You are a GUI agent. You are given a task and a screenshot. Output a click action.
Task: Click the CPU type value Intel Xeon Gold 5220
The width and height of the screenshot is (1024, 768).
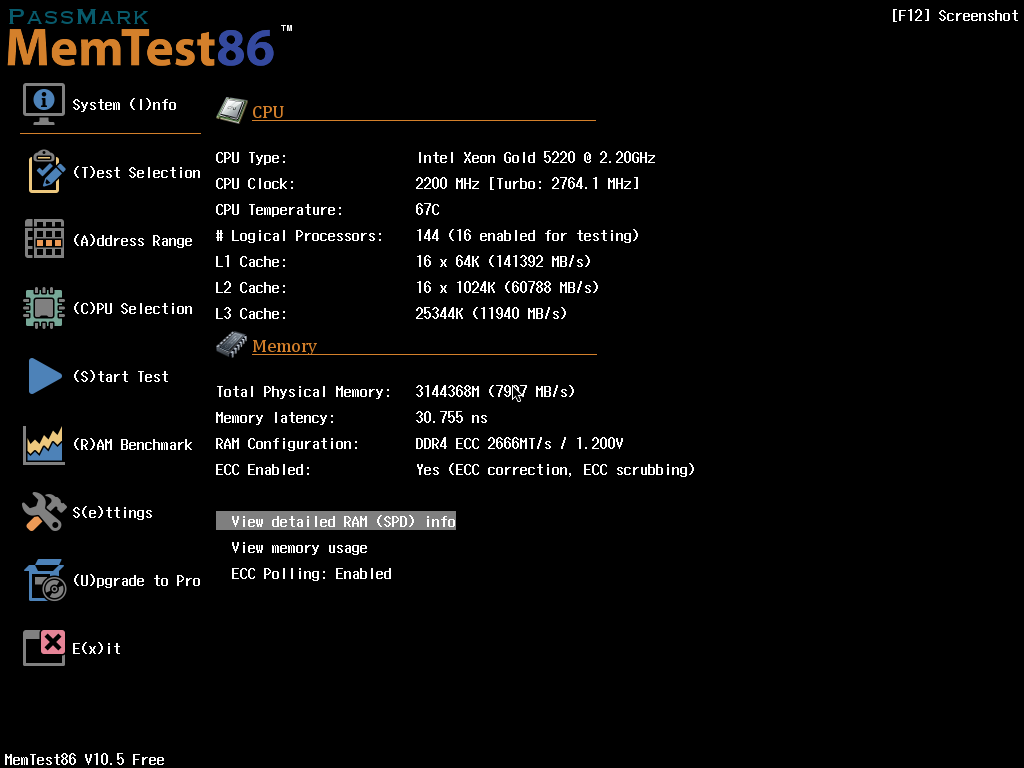point(536,158)
